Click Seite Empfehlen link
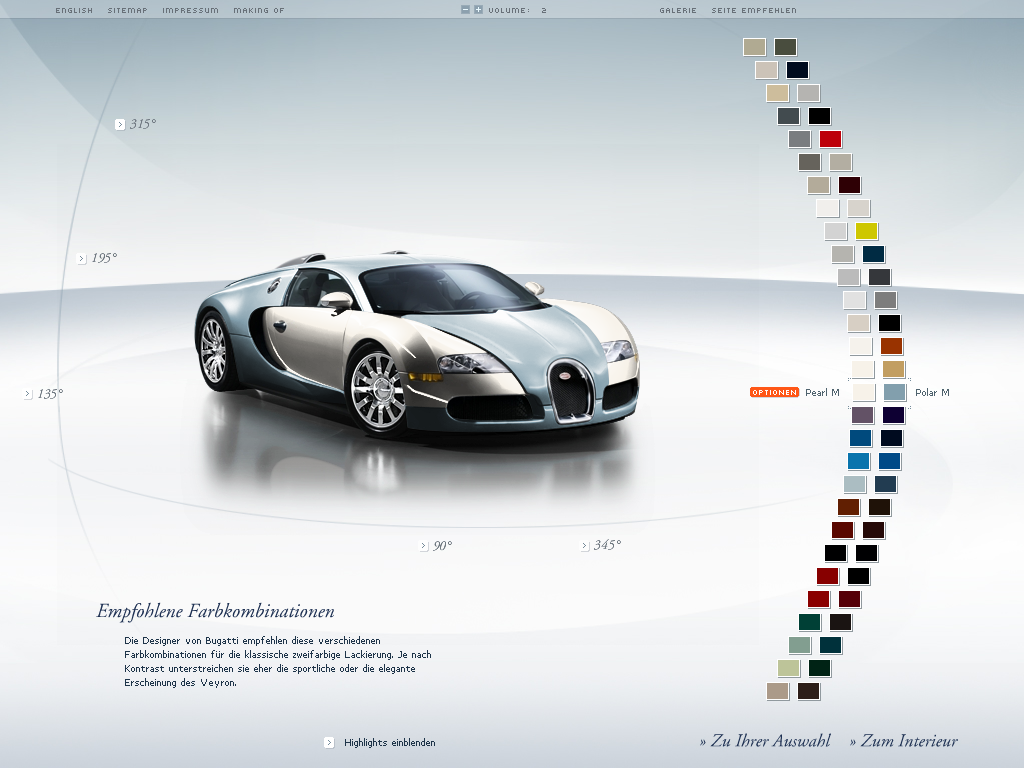Screen dimensions: 1024x768 [x=754, y=10]
